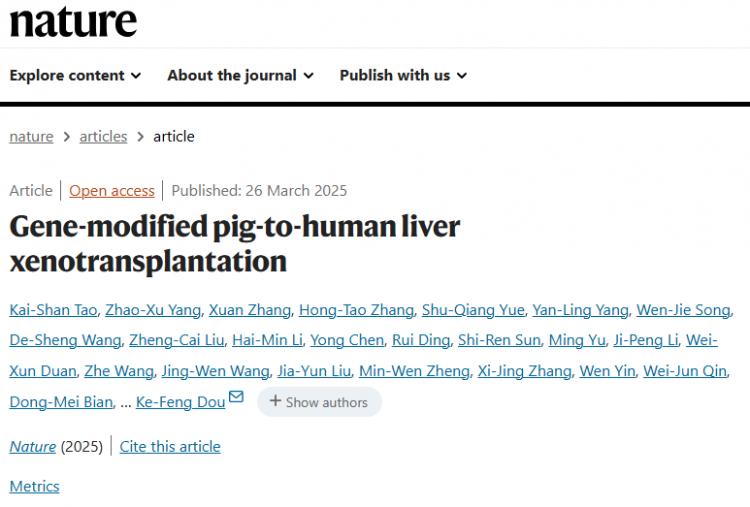750x507 pixels.
Task: Click author Zhao-Xu Yang
Action: pos(153,310)
